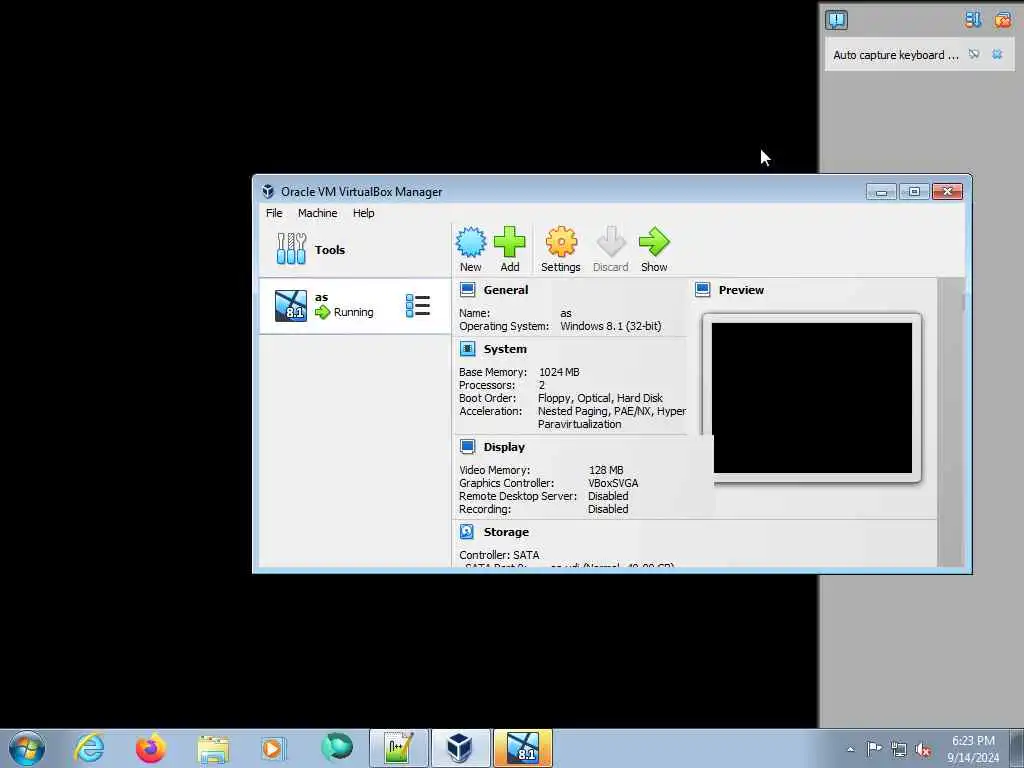The height and width of the screenshot is (768, 1024).
Task: Click the Action Center flag tray icon
Action: coord(874,749)
